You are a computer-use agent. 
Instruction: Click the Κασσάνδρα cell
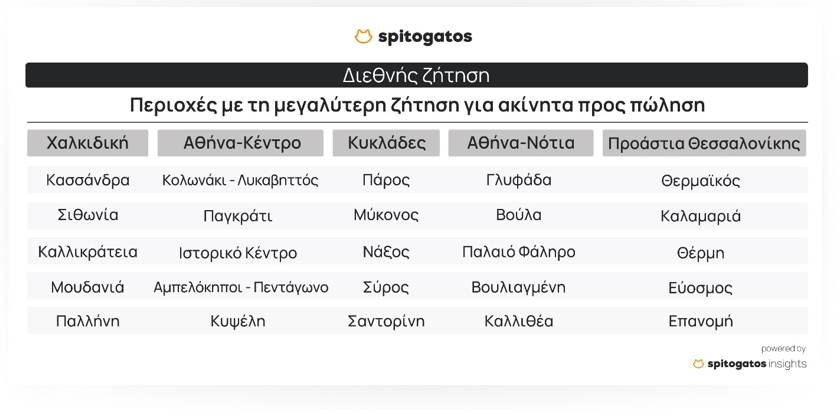tap(88, 181)
